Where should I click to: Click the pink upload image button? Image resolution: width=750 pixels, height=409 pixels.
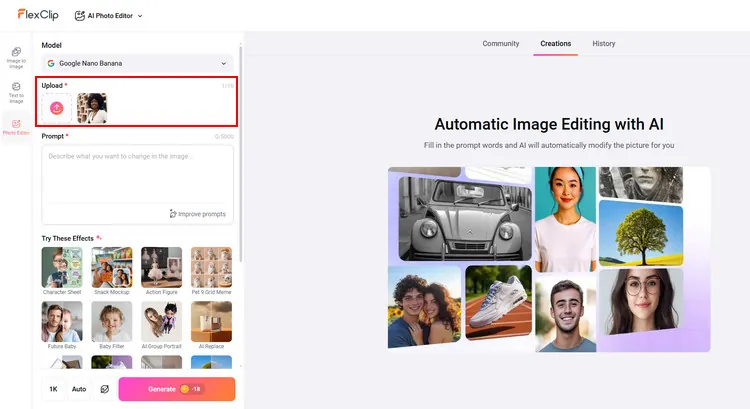[x=56, y=108]
